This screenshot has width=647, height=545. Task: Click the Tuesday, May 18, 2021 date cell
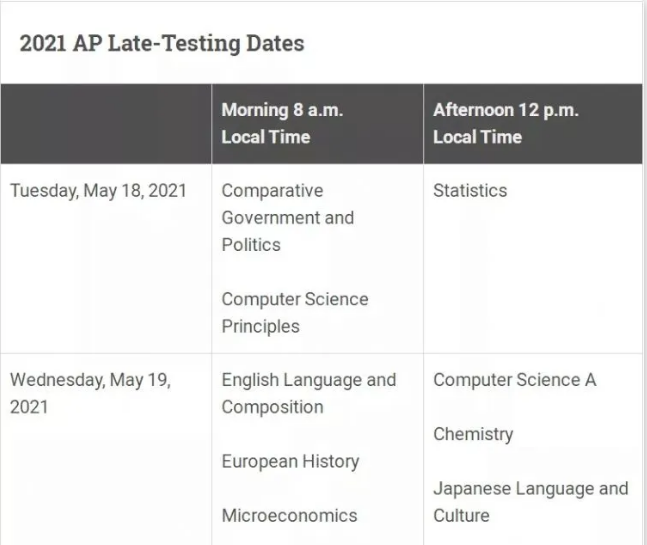click(98, 191)
